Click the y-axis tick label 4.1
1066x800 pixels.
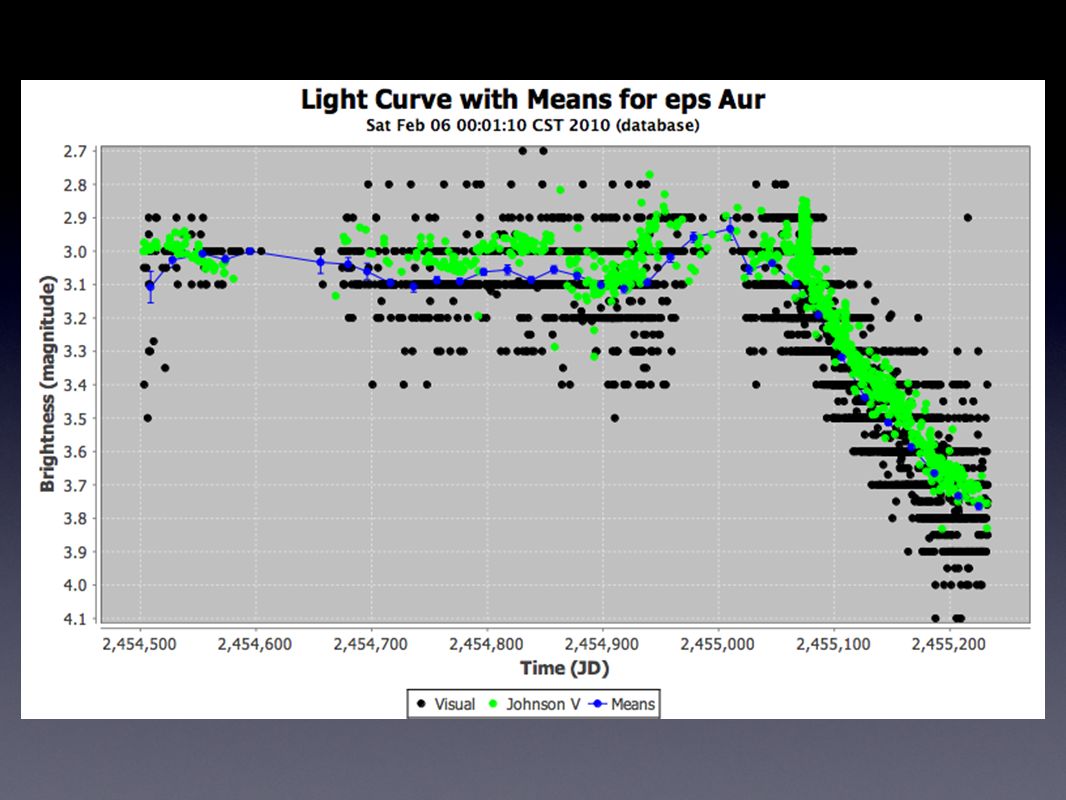[75, 619]
